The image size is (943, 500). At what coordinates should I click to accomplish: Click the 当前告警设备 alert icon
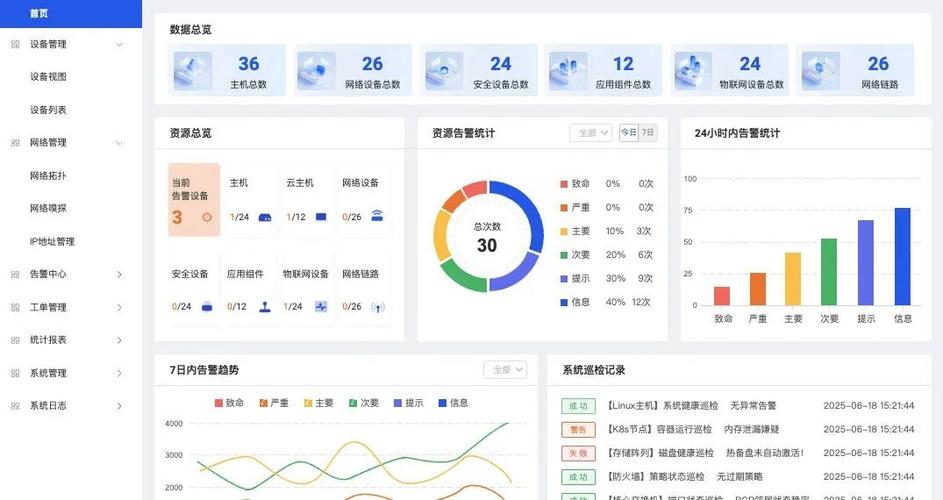coord(207,217)
